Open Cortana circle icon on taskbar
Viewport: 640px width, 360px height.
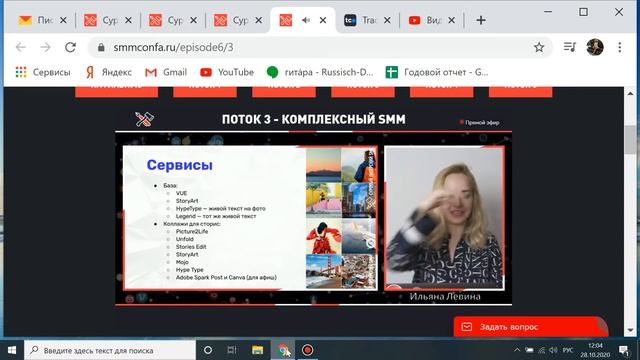pyautogui.click(x=208, y=350)
